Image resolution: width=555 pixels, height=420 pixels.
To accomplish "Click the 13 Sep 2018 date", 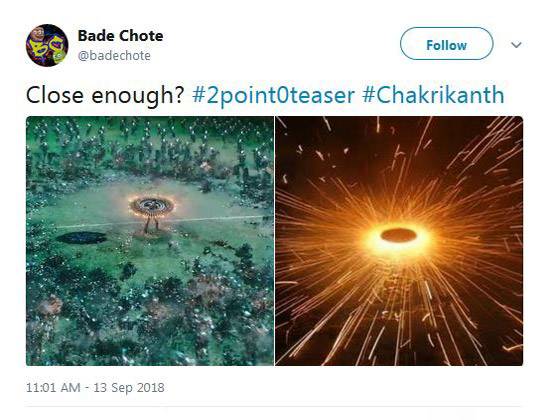I will tap(129, 387).
